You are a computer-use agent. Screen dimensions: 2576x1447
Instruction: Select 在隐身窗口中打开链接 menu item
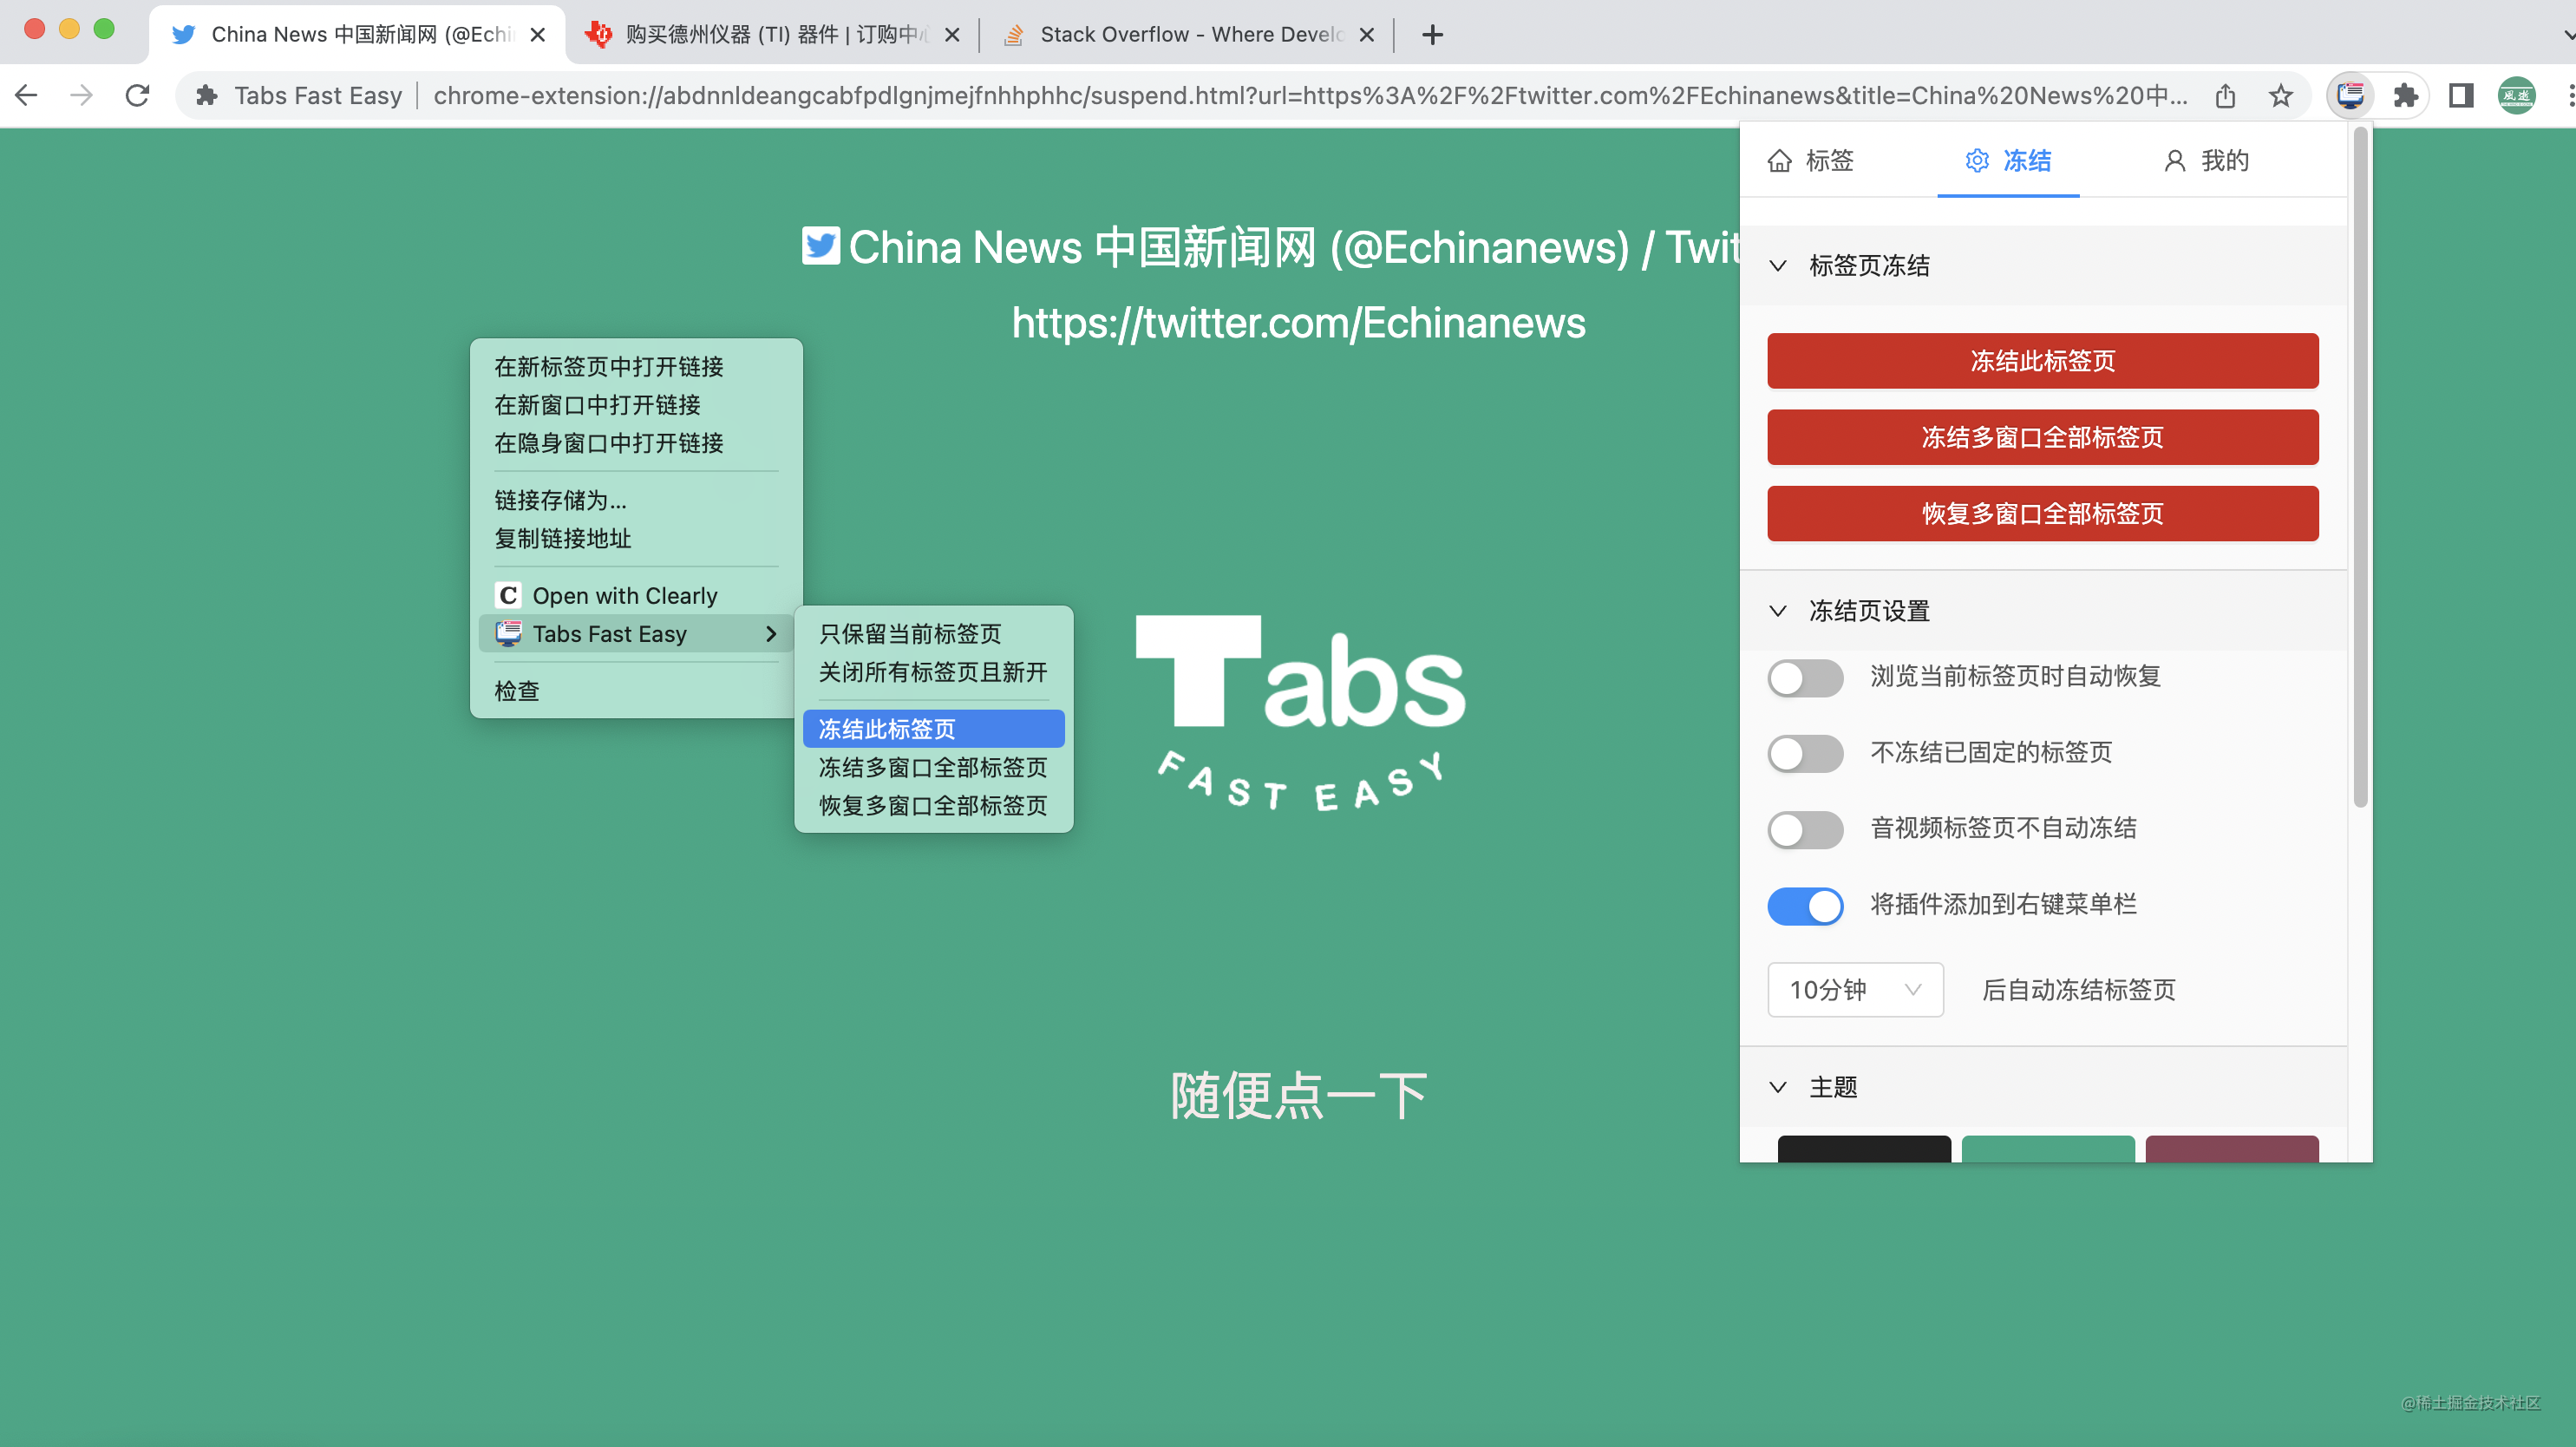pos(636,442)
